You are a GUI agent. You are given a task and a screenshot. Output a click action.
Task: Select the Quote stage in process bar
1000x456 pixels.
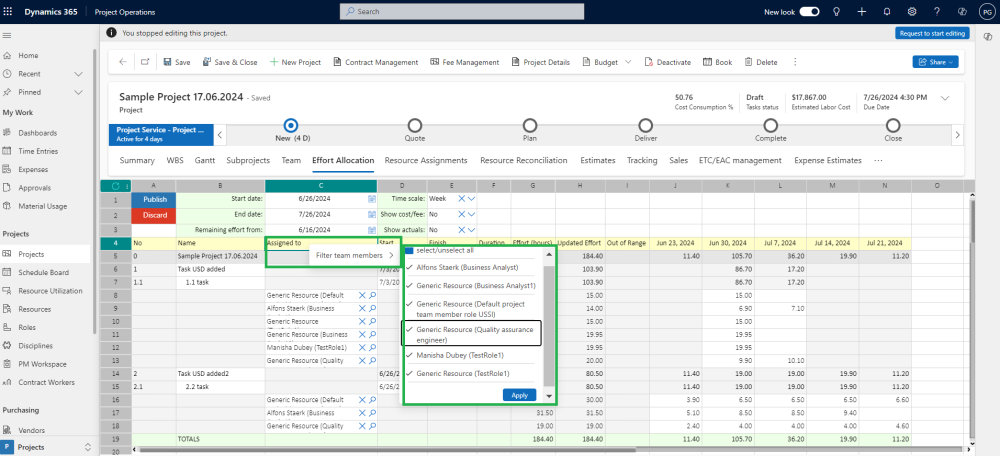(414, 126)
